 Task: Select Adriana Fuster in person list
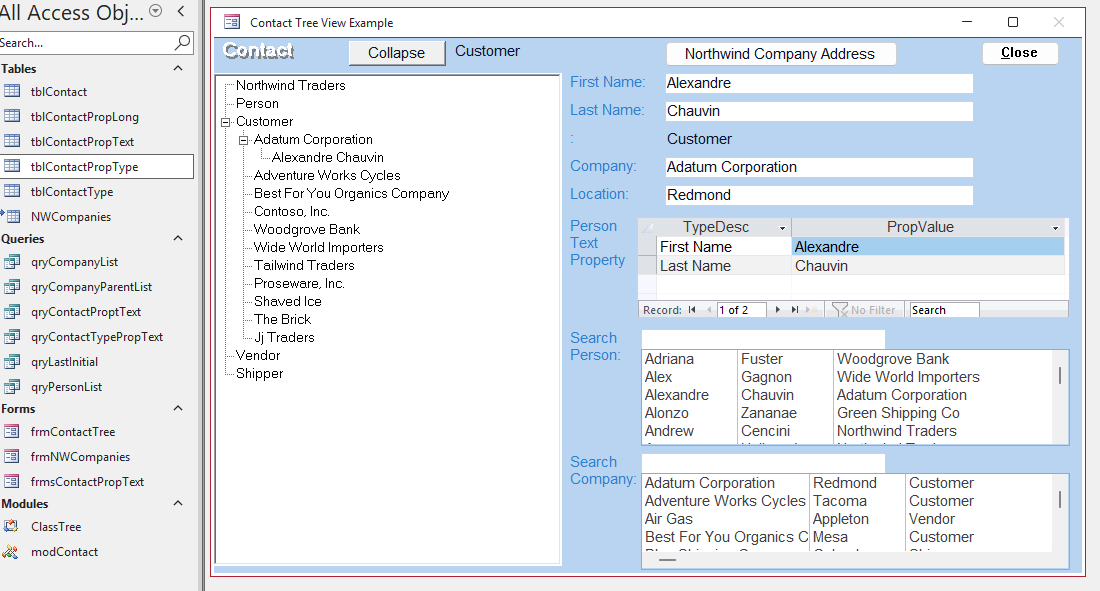tap(847, 359)
